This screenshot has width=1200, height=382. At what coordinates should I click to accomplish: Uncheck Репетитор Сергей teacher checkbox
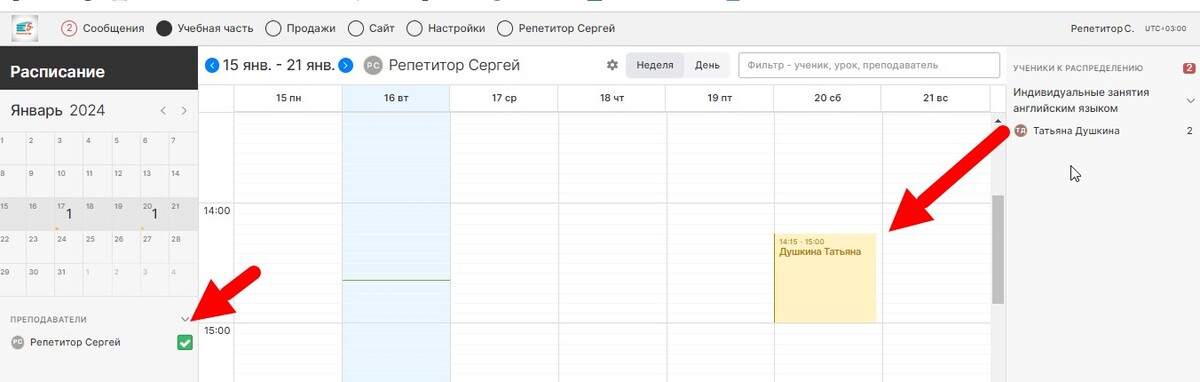[185, 343]
